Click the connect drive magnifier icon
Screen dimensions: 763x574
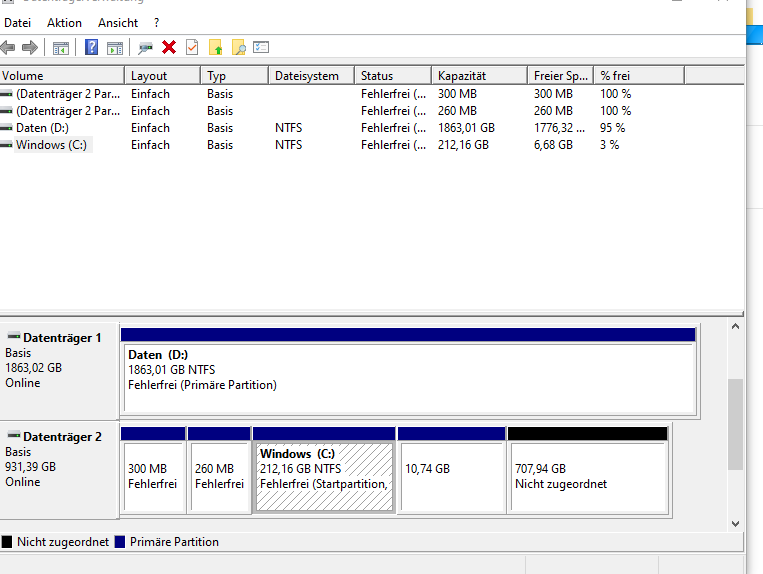[x=145, y=48]
